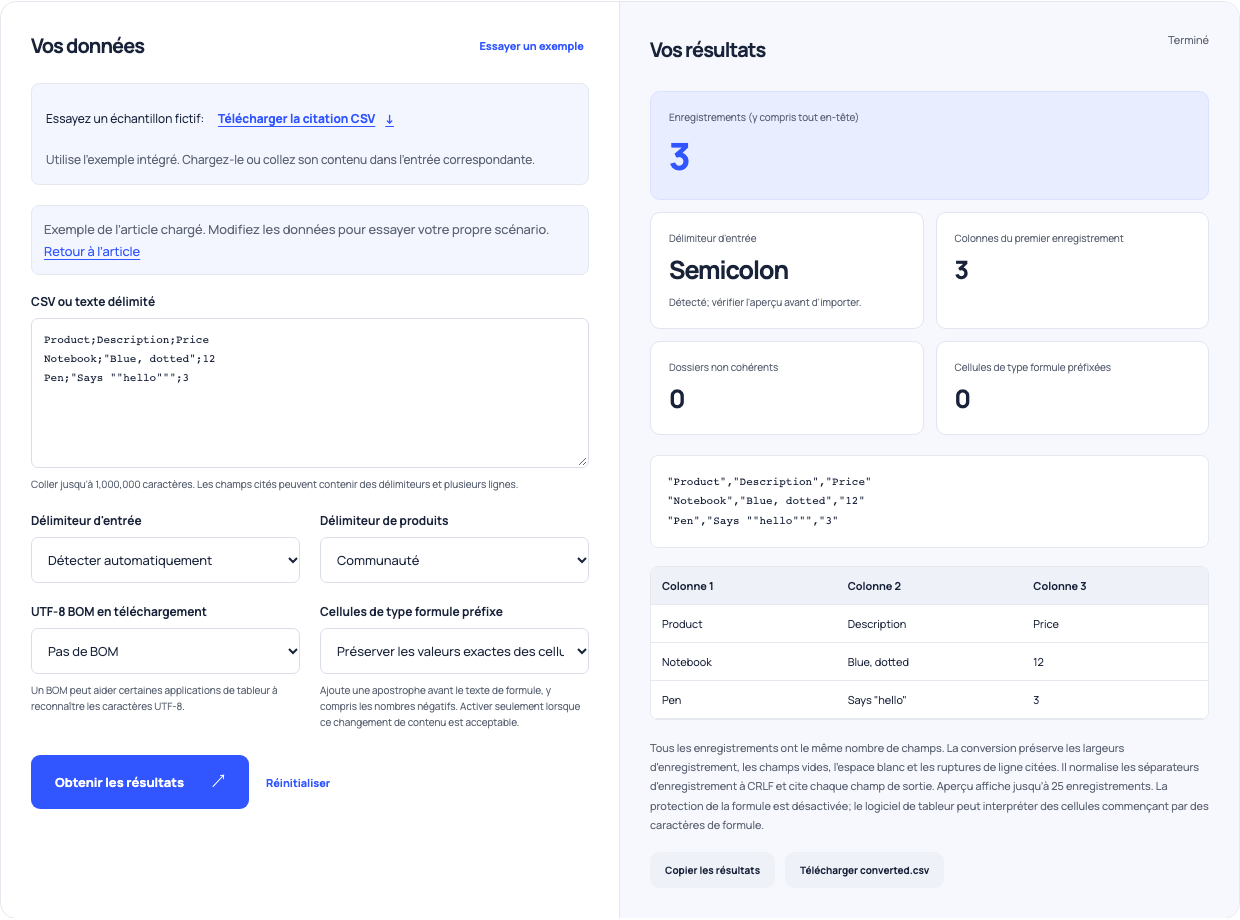Click the Vos données heading
Image resolution: width=1240 pixels, height=920 pixels.
pos(88,46)
